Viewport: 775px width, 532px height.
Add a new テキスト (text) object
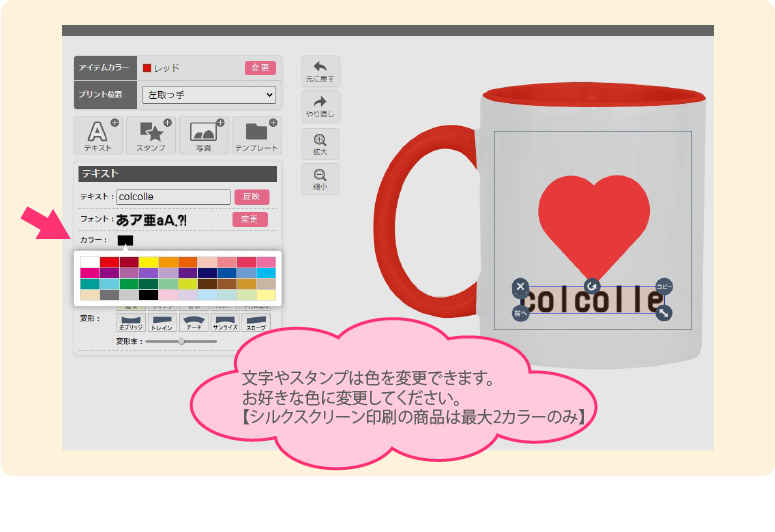tap(98, 135)
